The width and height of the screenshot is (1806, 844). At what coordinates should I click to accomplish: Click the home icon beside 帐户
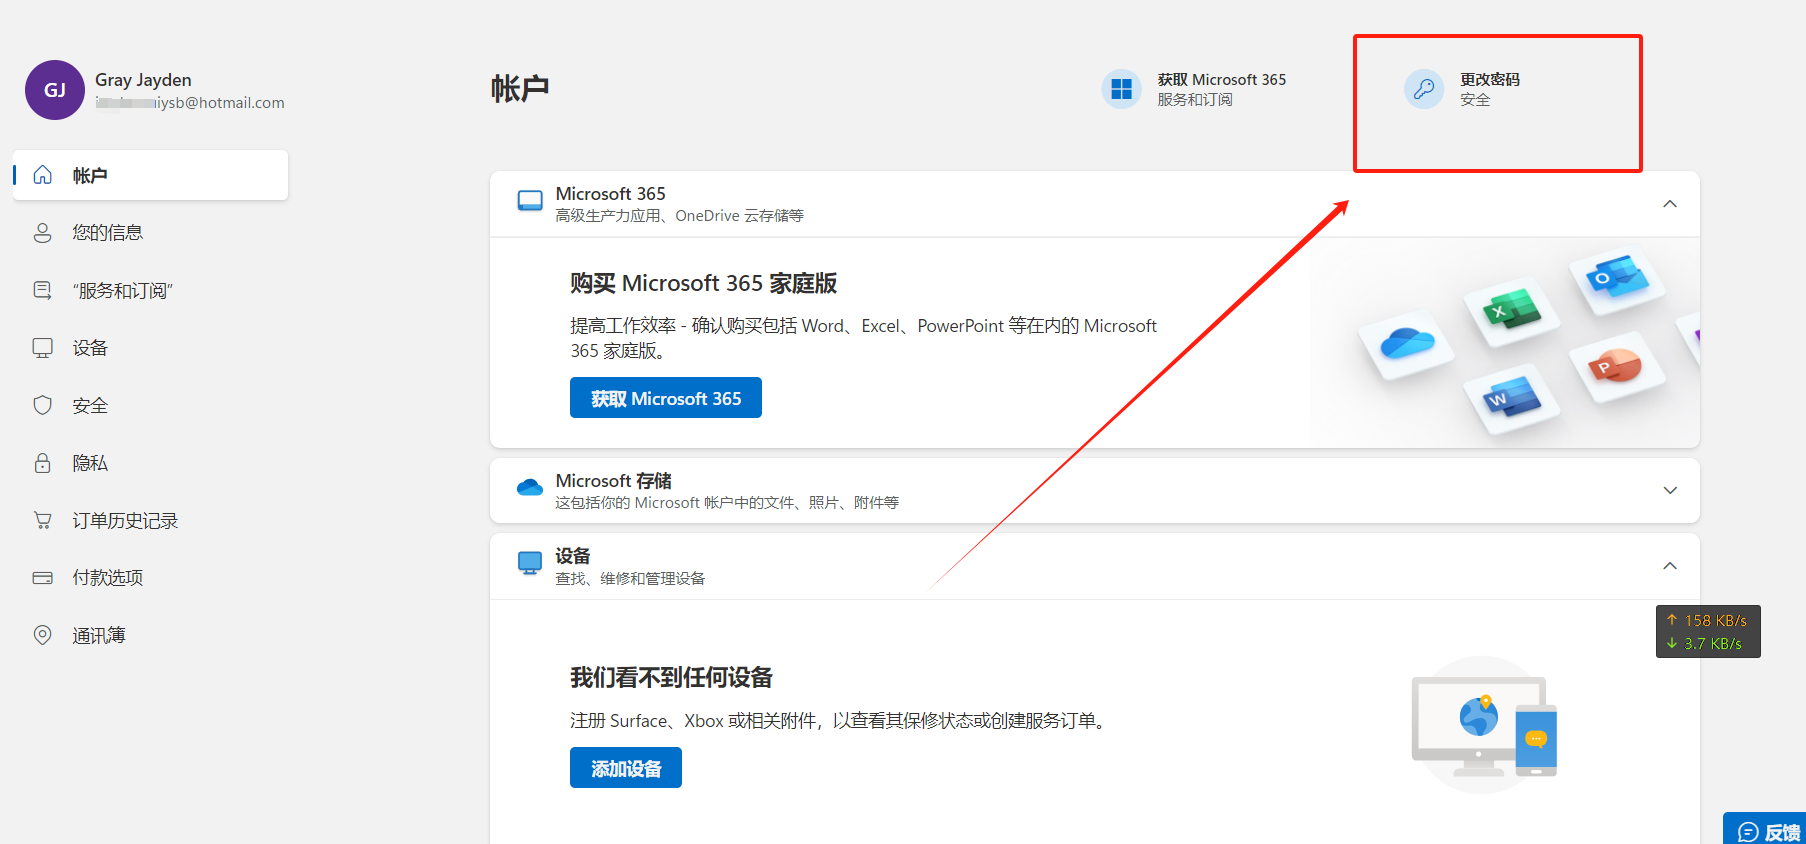point(43,175)
